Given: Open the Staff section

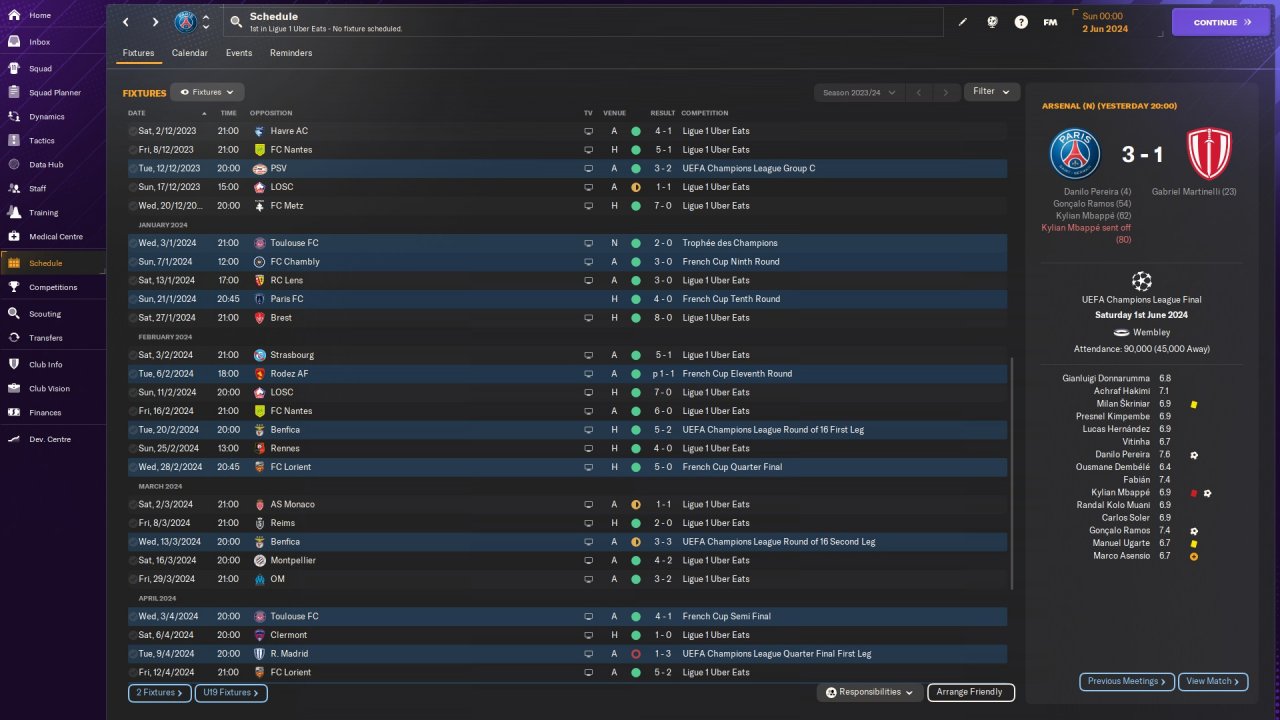Looking at the screenshot, I should [38, 188].
